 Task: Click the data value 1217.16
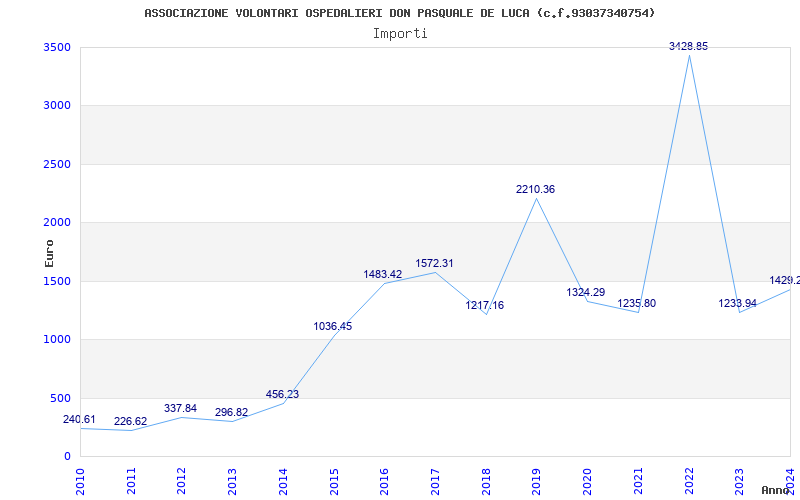485,306
